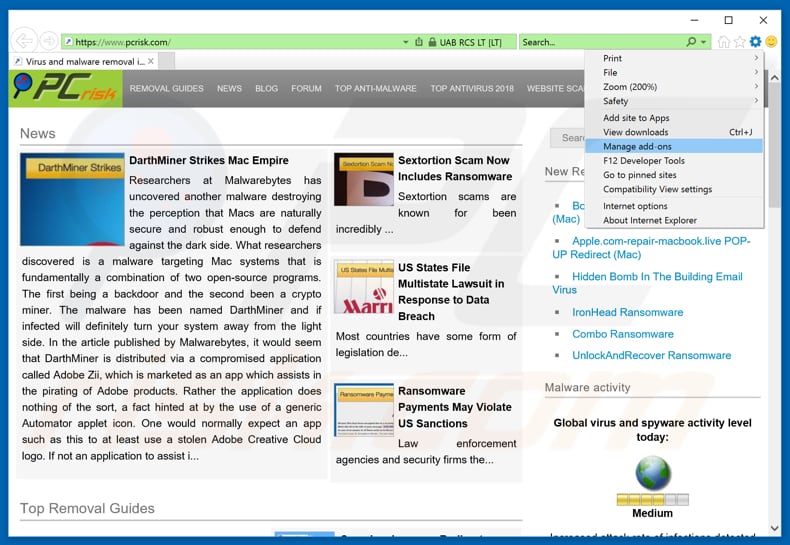Open the Tools gear icon
Viewport: 790px width, 545px height.
(x=755, y=41)
